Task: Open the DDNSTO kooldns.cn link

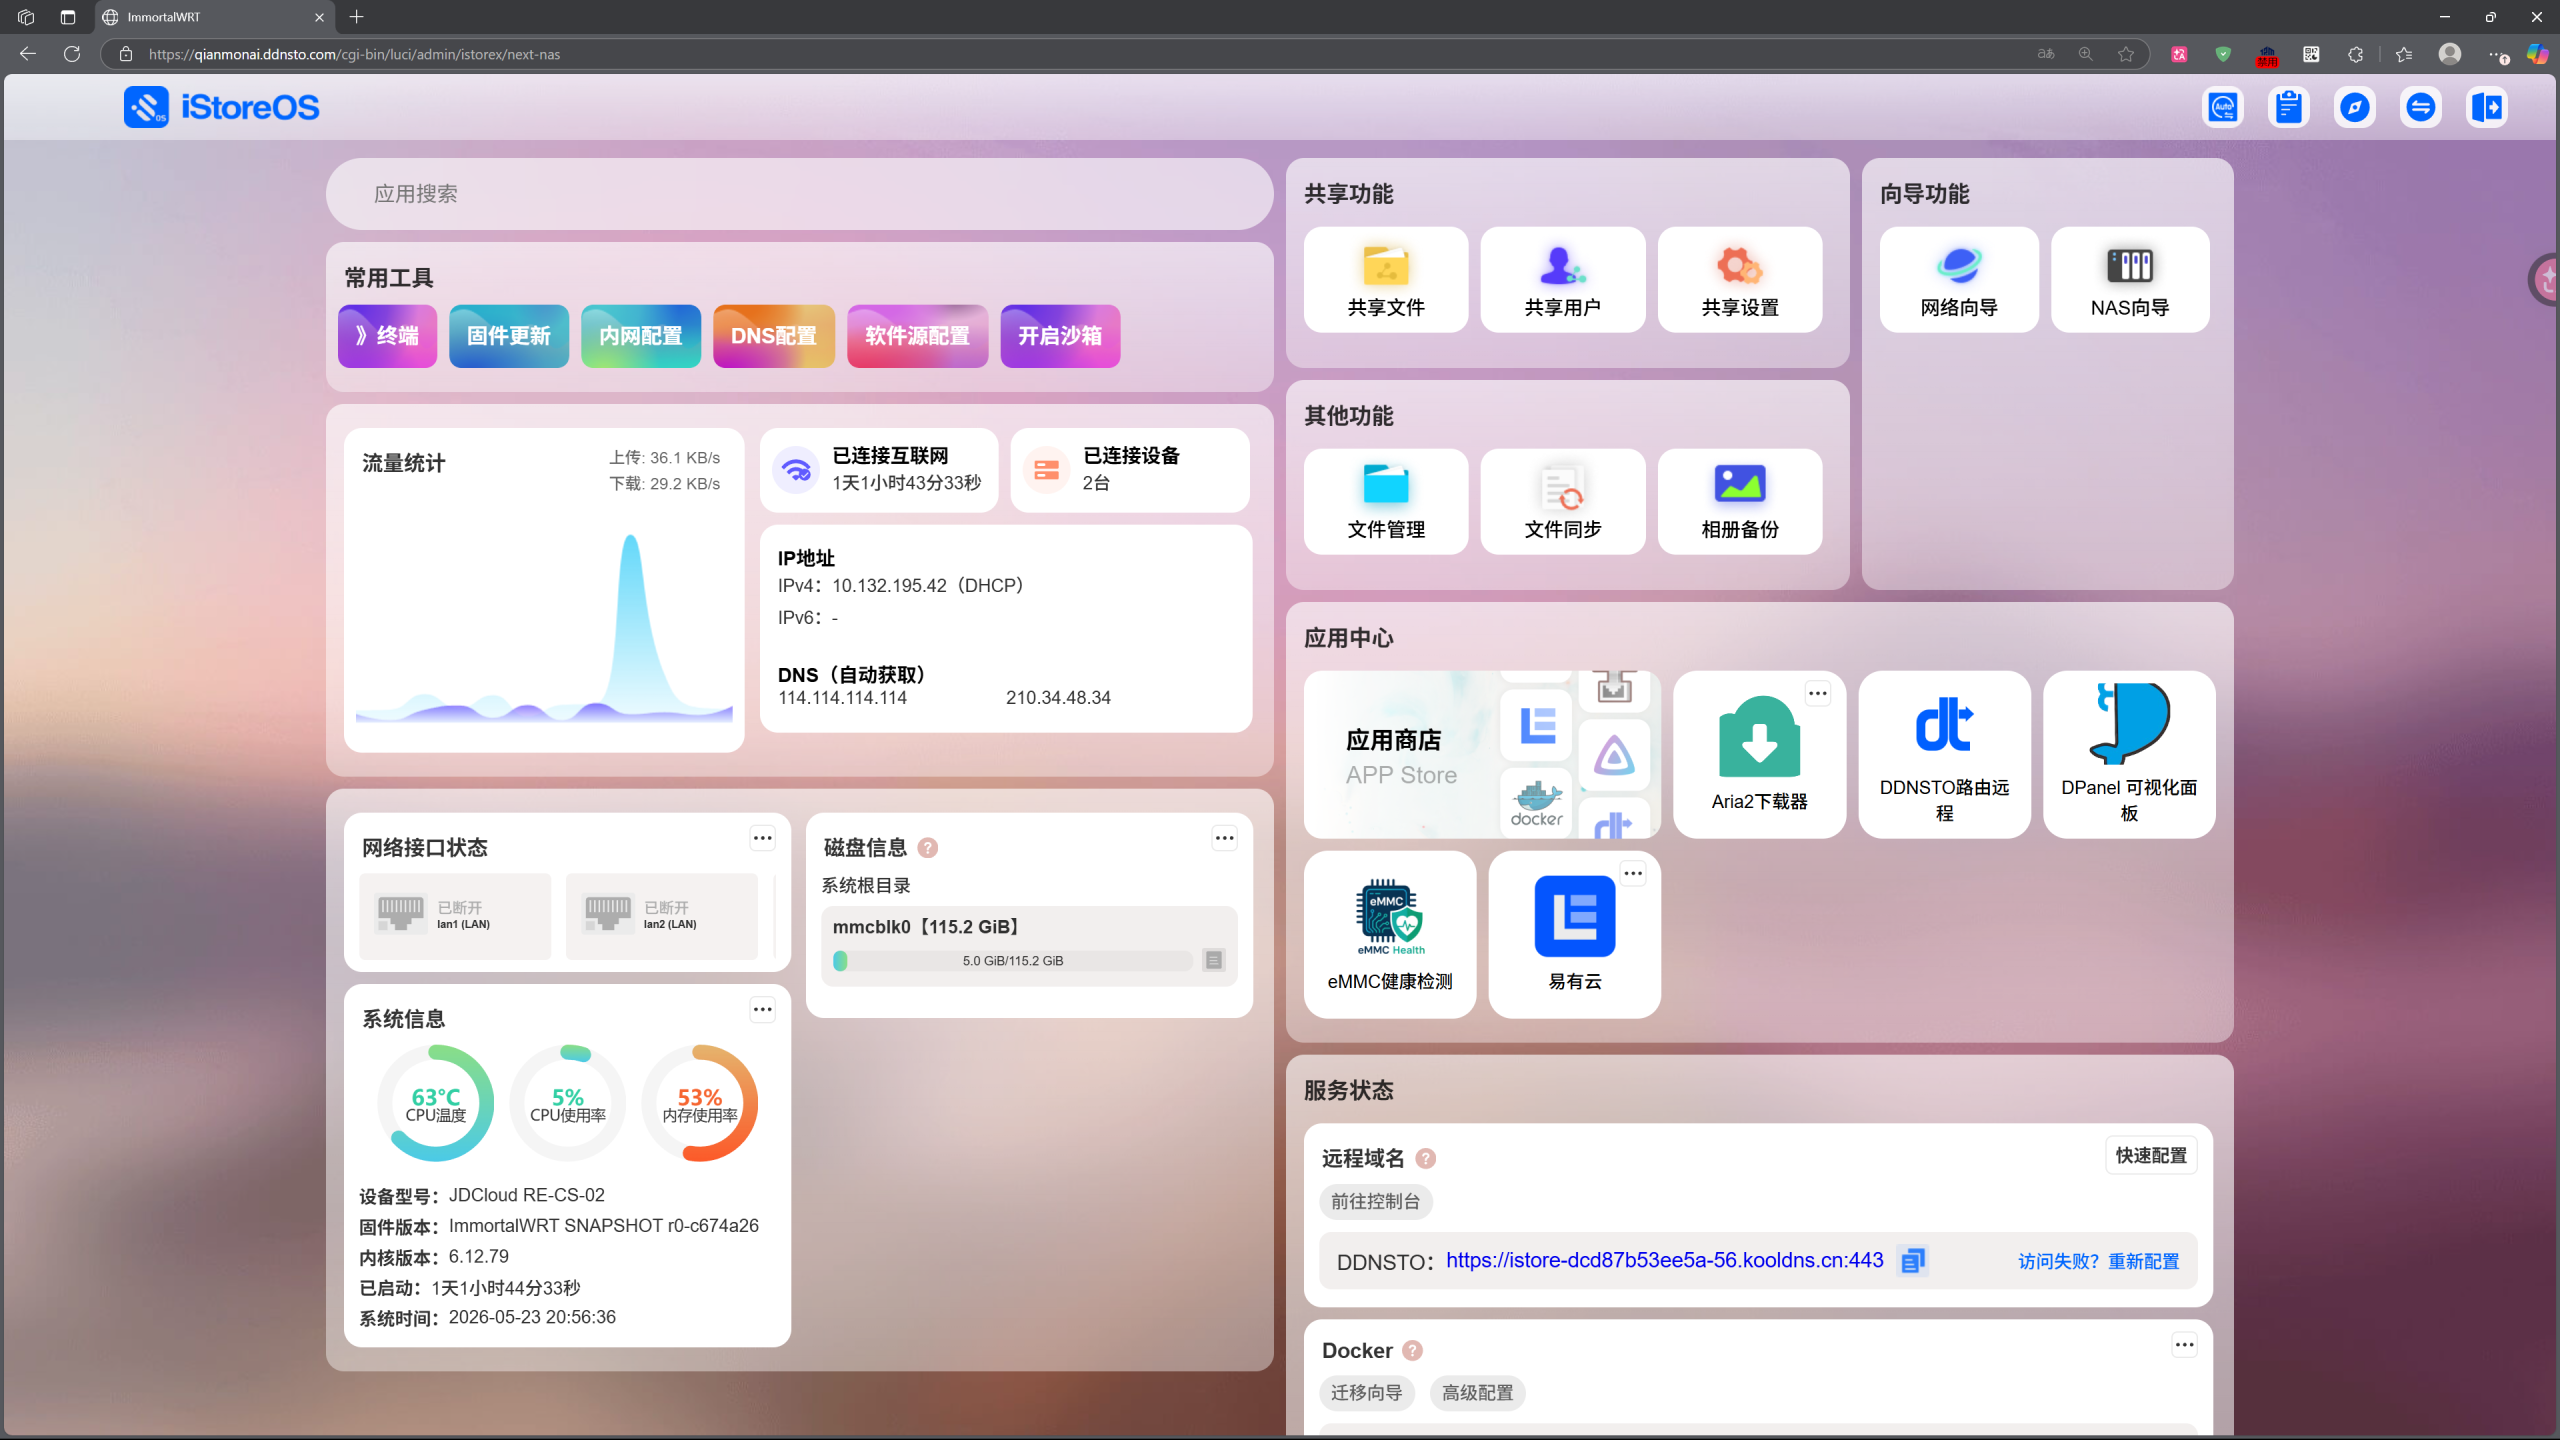Action: coord(1664,1260)
